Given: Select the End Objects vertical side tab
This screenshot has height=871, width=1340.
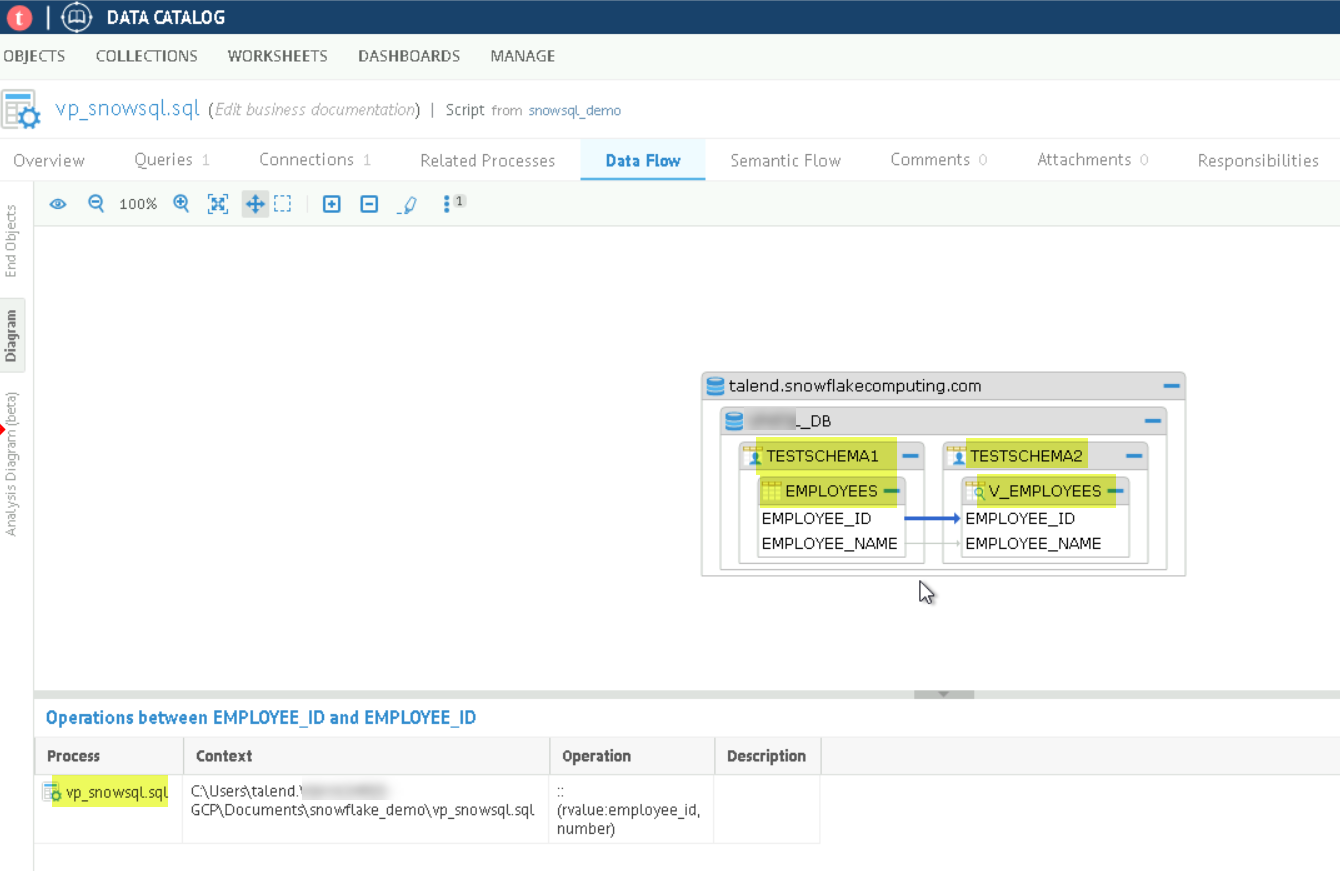Looking at the screenshot, I should point(12,241).
